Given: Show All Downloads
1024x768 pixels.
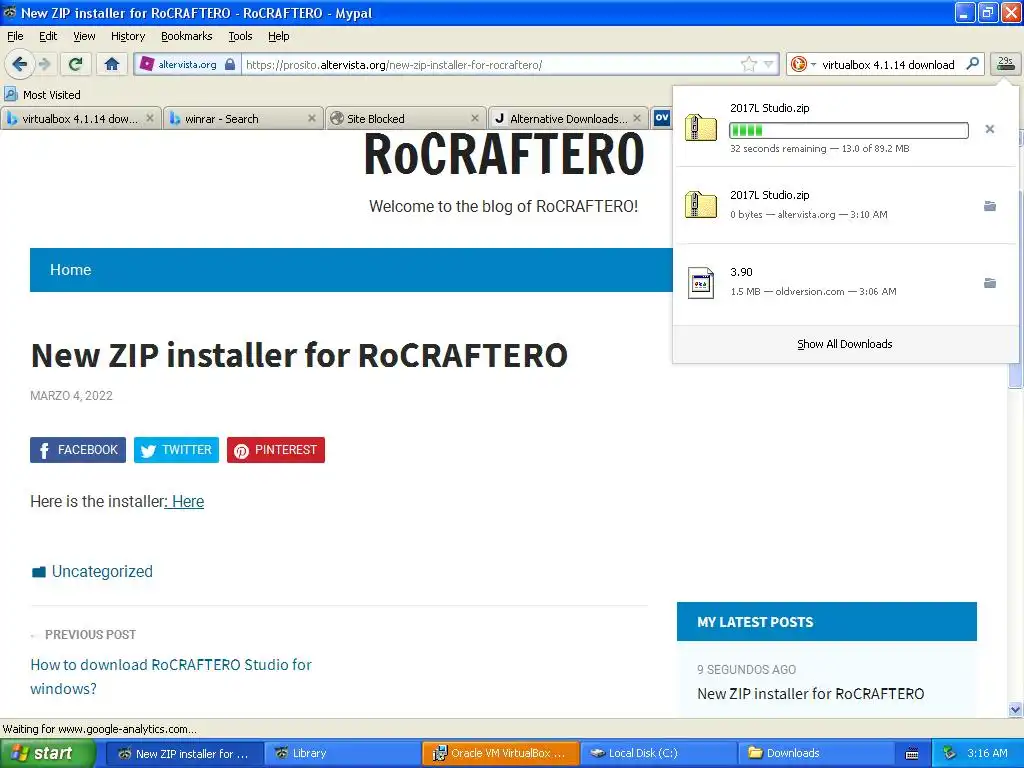Looking at the screenshot, I should pos(844,344).
